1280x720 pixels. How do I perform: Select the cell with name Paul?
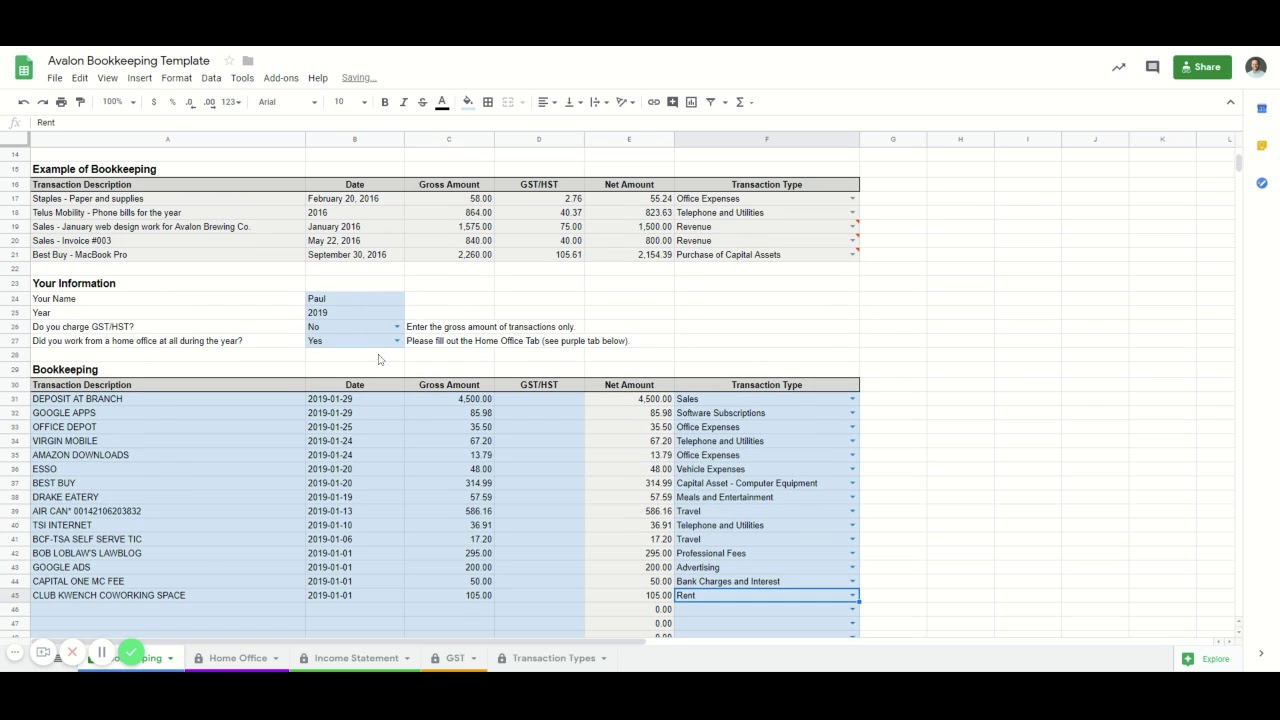tap(355, 299)
